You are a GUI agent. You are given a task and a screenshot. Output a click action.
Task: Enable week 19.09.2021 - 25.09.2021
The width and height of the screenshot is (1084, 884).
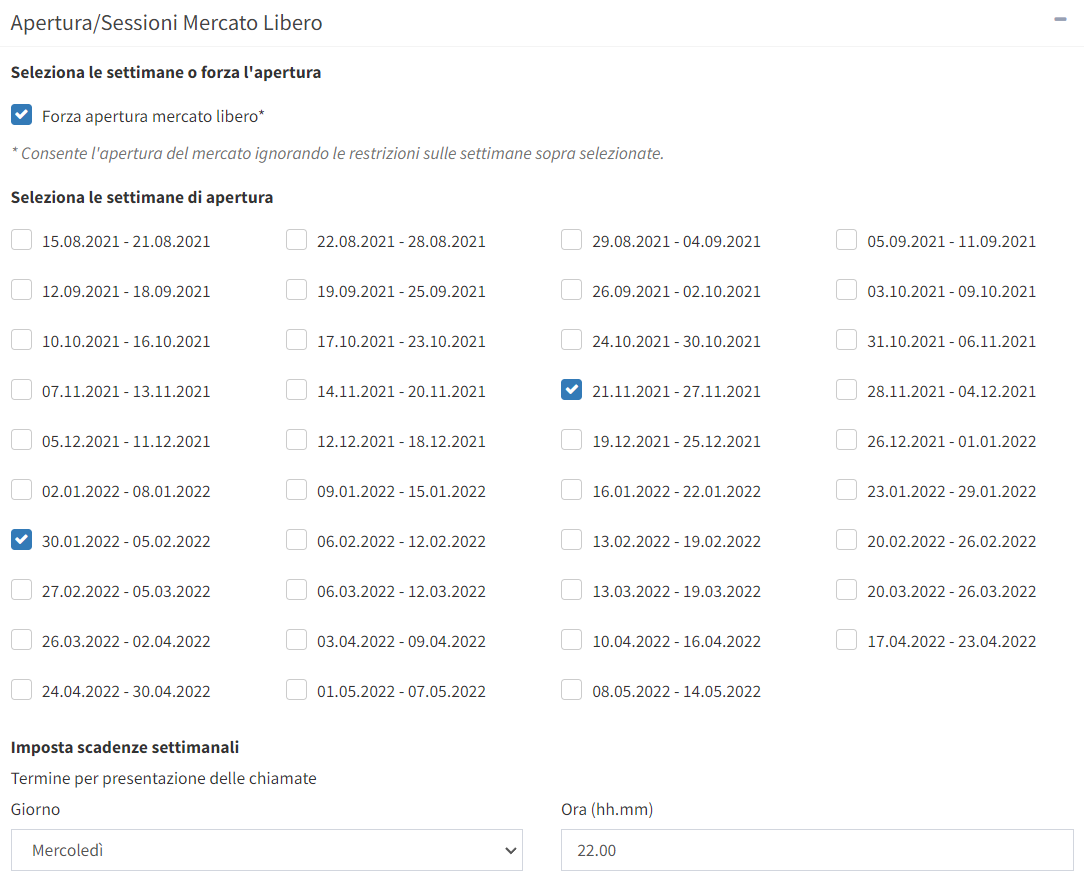[x=296, y=290]
